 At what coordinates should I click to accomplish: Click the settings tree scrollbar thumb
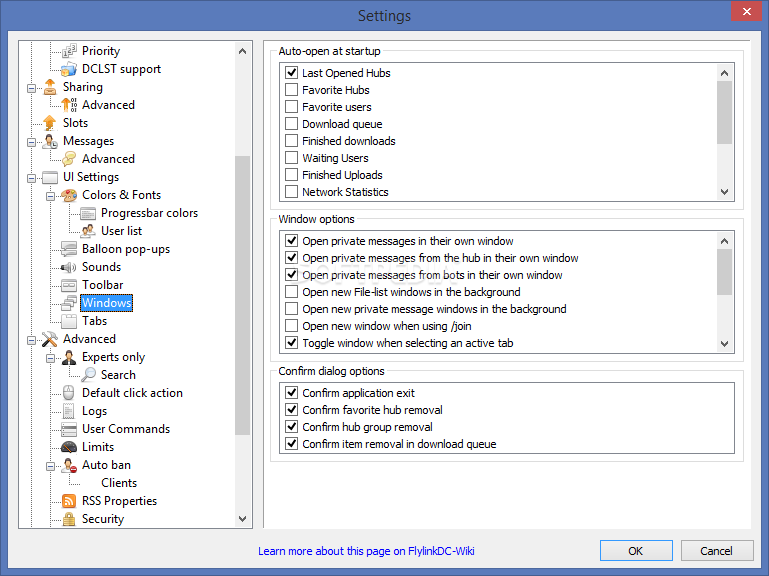tap(242, 295)
